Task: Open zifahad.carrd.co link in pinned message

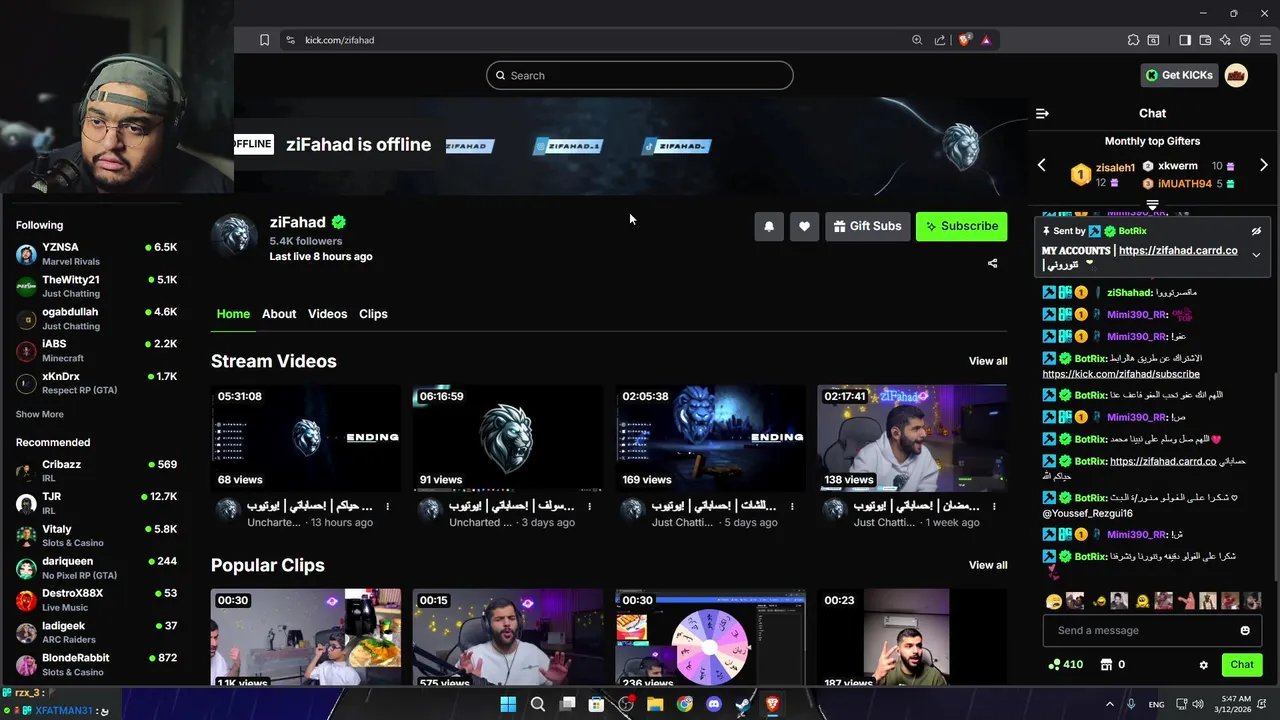Action: pos(1178,251)
